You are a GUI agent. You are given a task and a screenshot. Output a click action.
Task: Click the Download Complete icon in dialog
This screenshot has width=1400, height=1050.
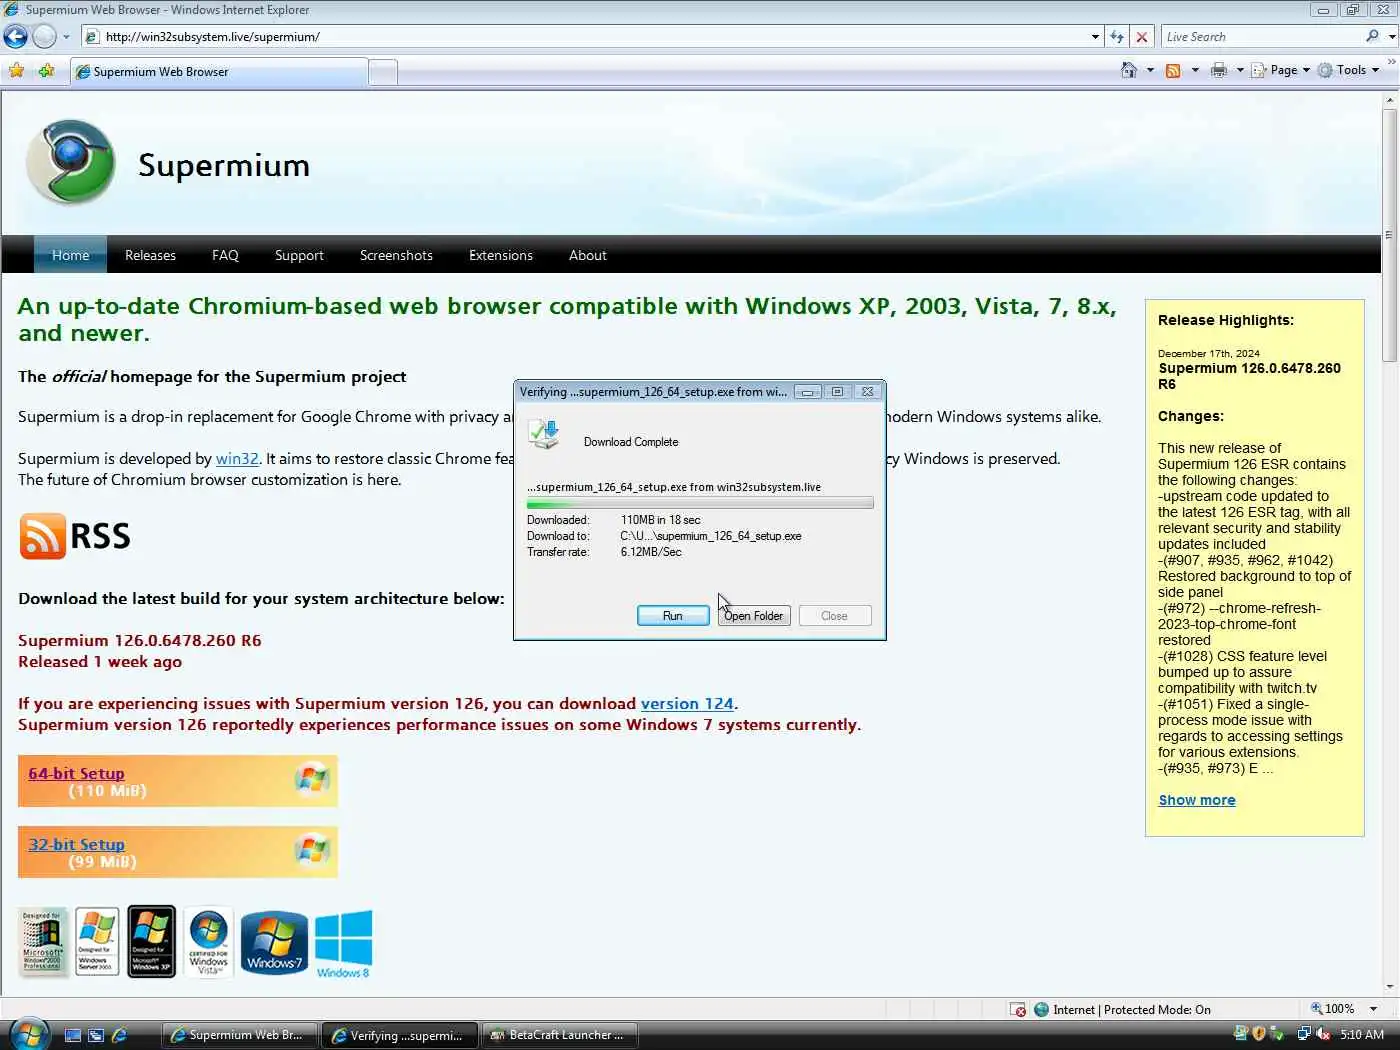[545, 436]
